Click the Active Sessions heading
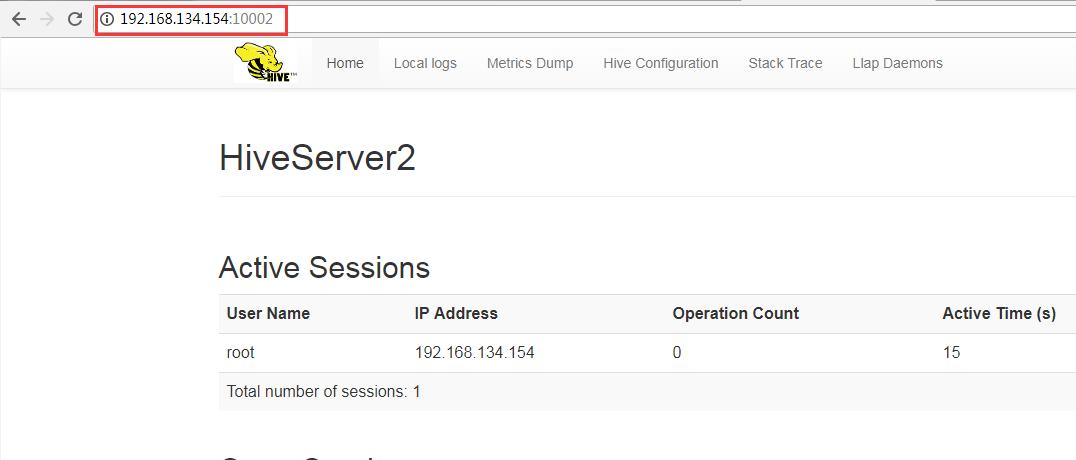This screenshot has width=1076, height=460. pos(325,267)
